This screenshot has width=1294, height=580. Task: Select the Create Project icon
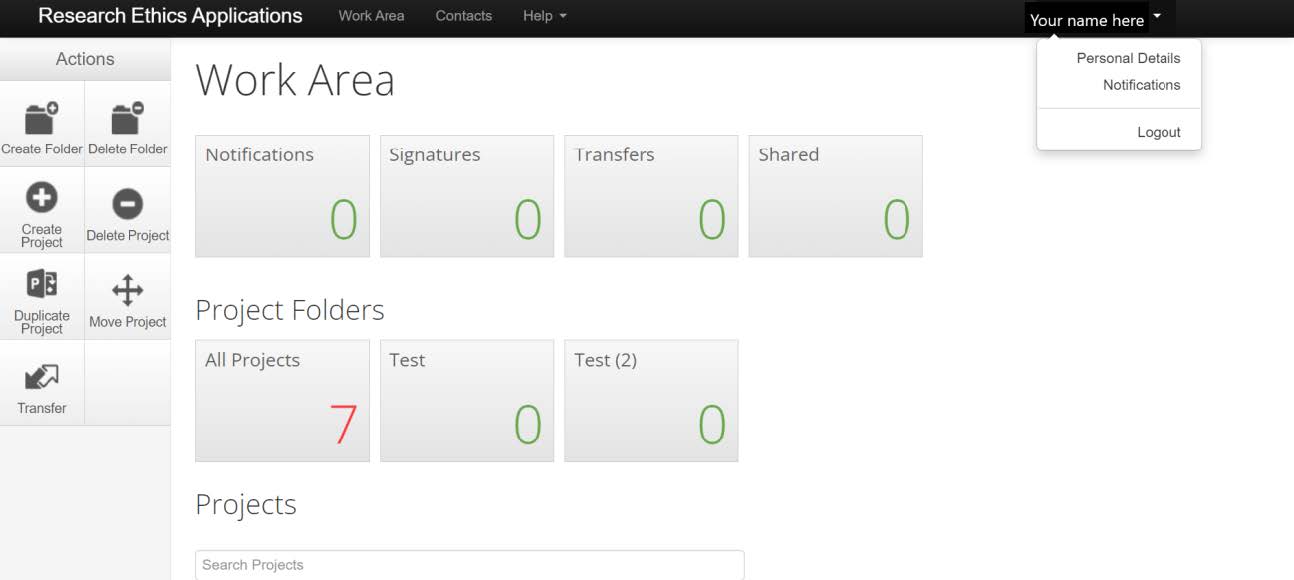[x=41, y=200]
